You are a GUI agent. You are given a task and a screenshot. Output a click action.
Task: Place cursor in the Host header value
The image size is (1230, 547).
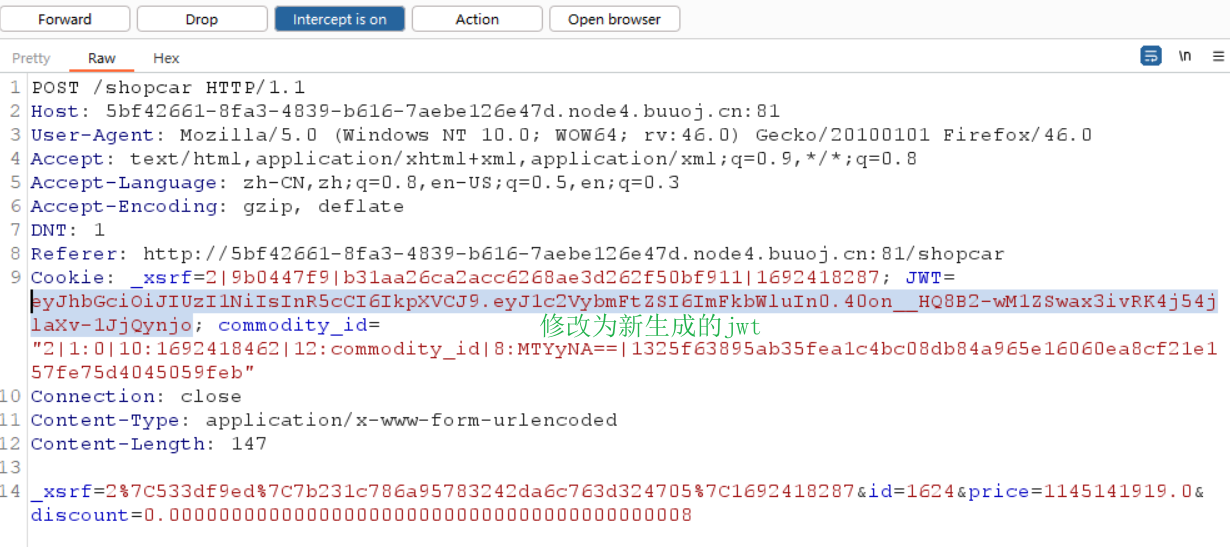pyautogui.click(x=442, y=111)
